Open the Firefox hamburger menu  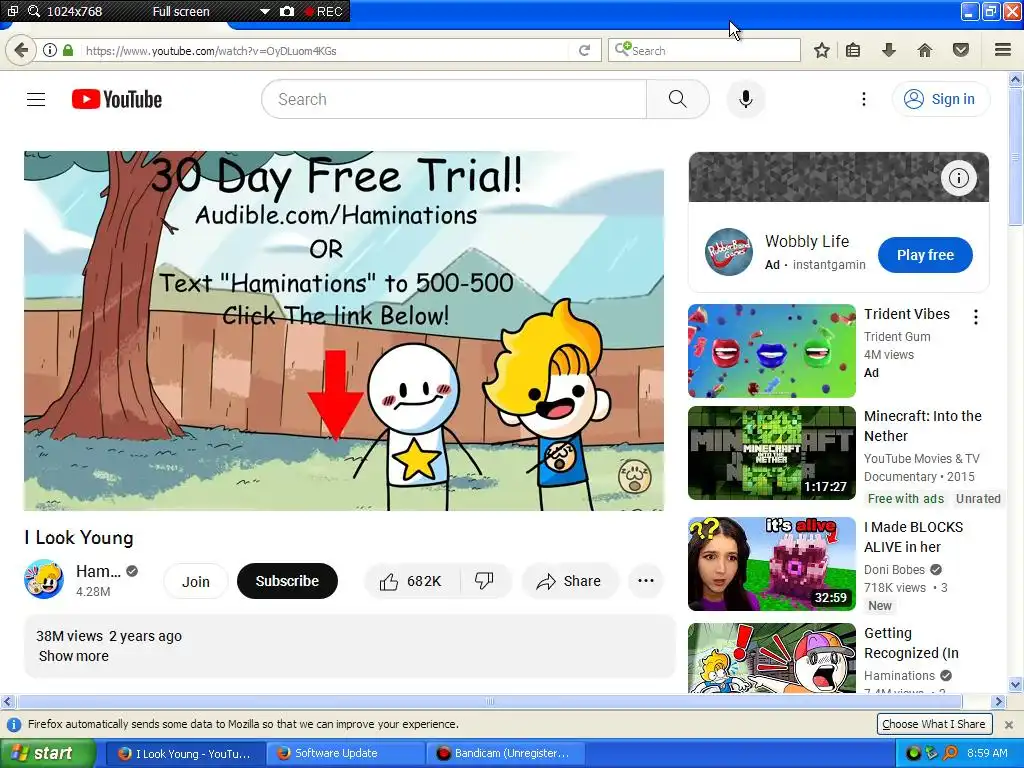pyautogui.click(x=1003, y=50)
